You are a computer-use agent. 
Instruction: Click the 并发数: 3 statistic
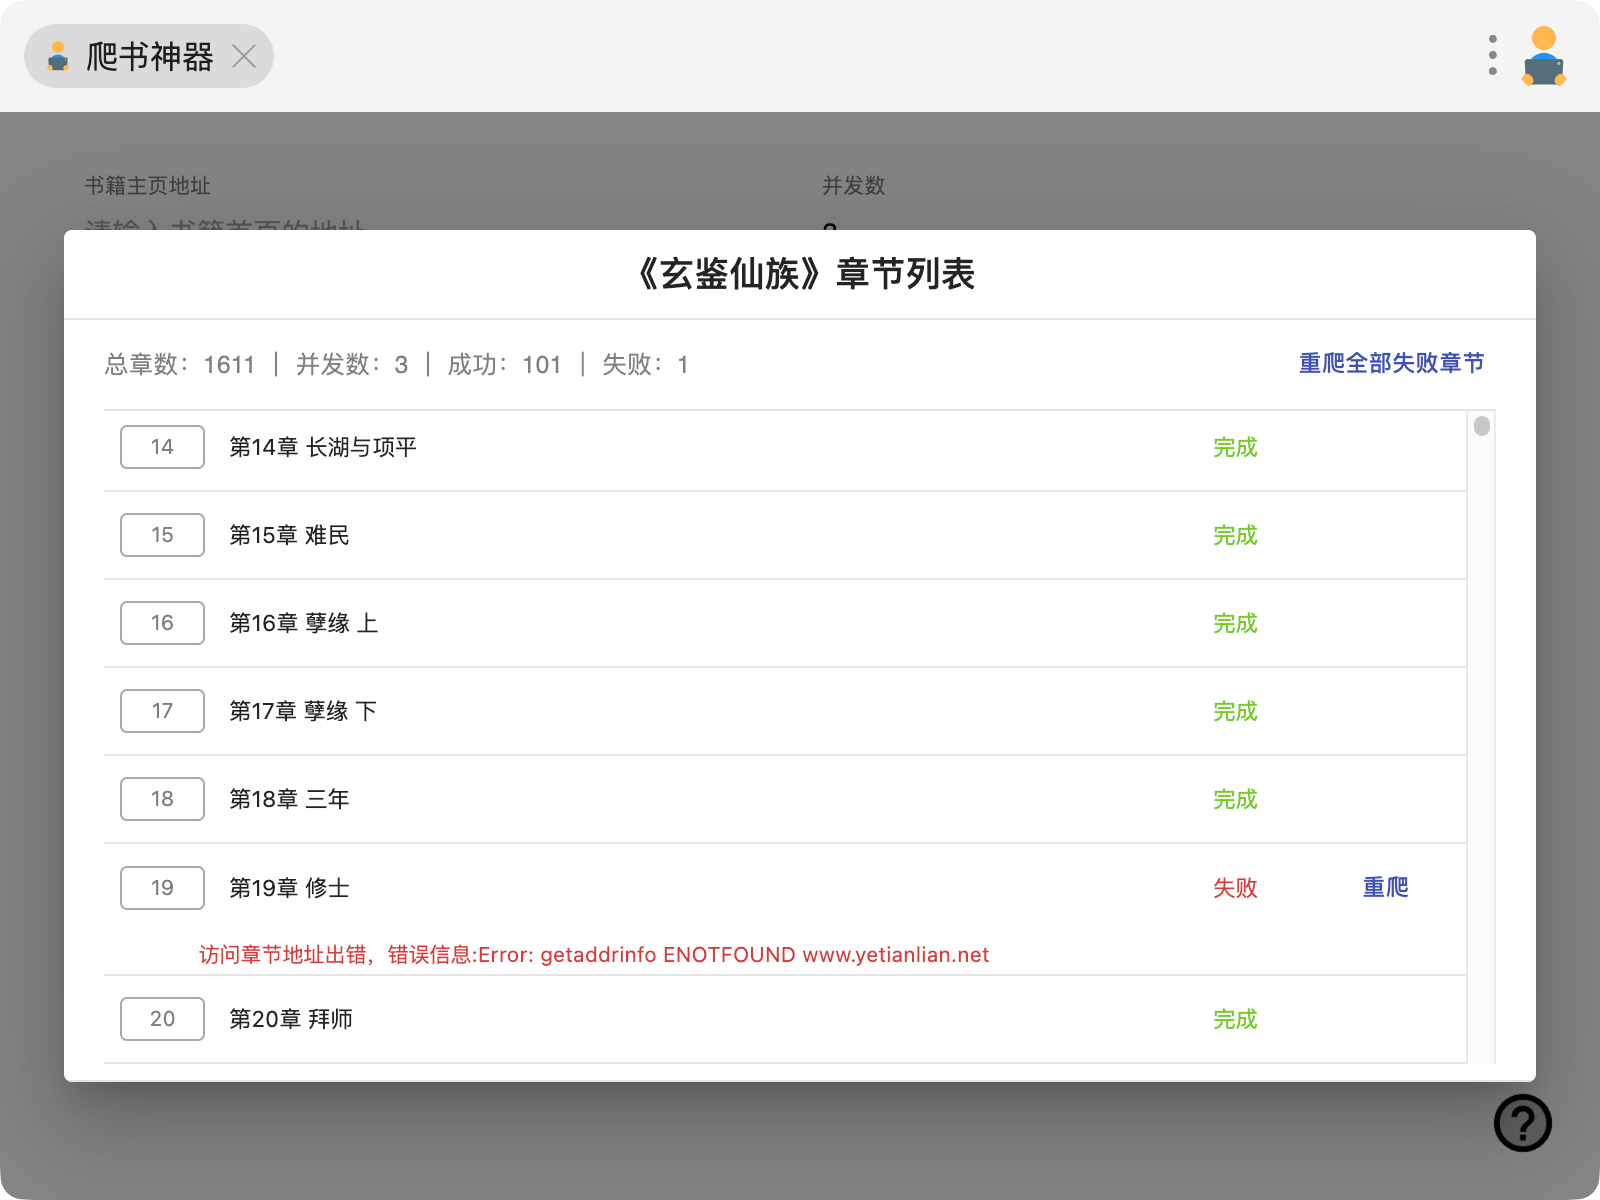[x=352, y=364]
